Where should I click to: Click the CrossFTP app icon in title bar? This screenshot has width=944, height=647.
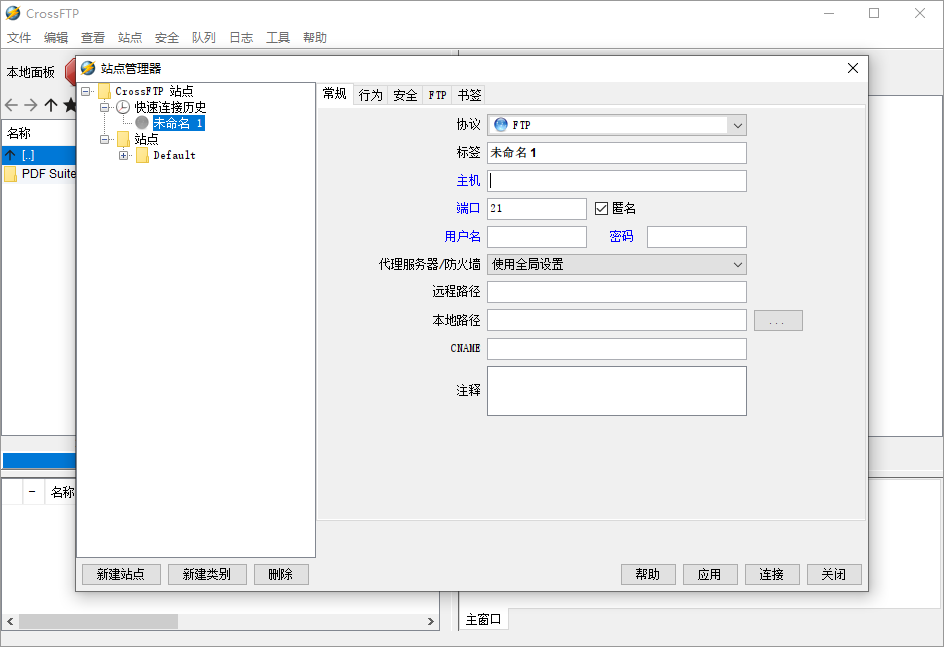13,13
